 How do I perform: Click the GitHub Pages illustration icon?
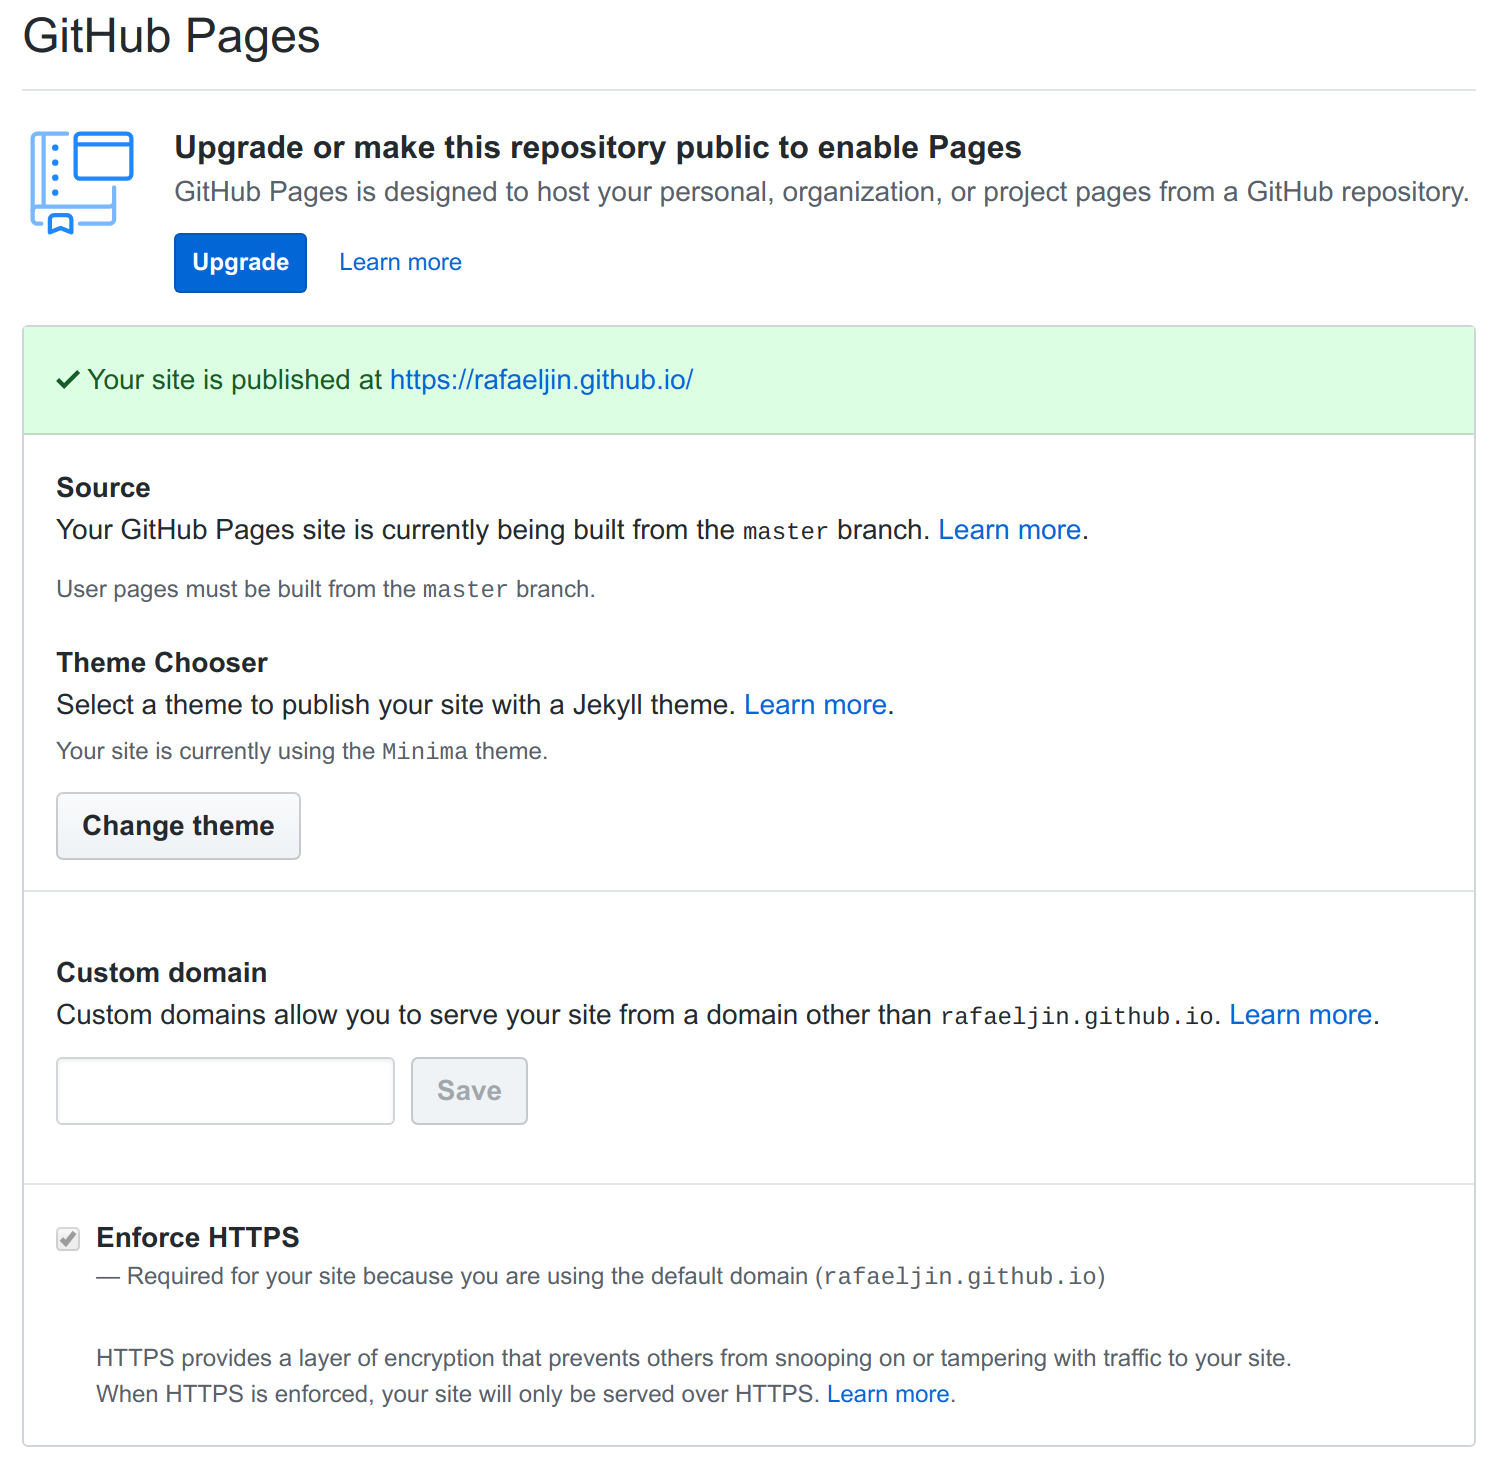pyautogui.click(x=82, y=182)
